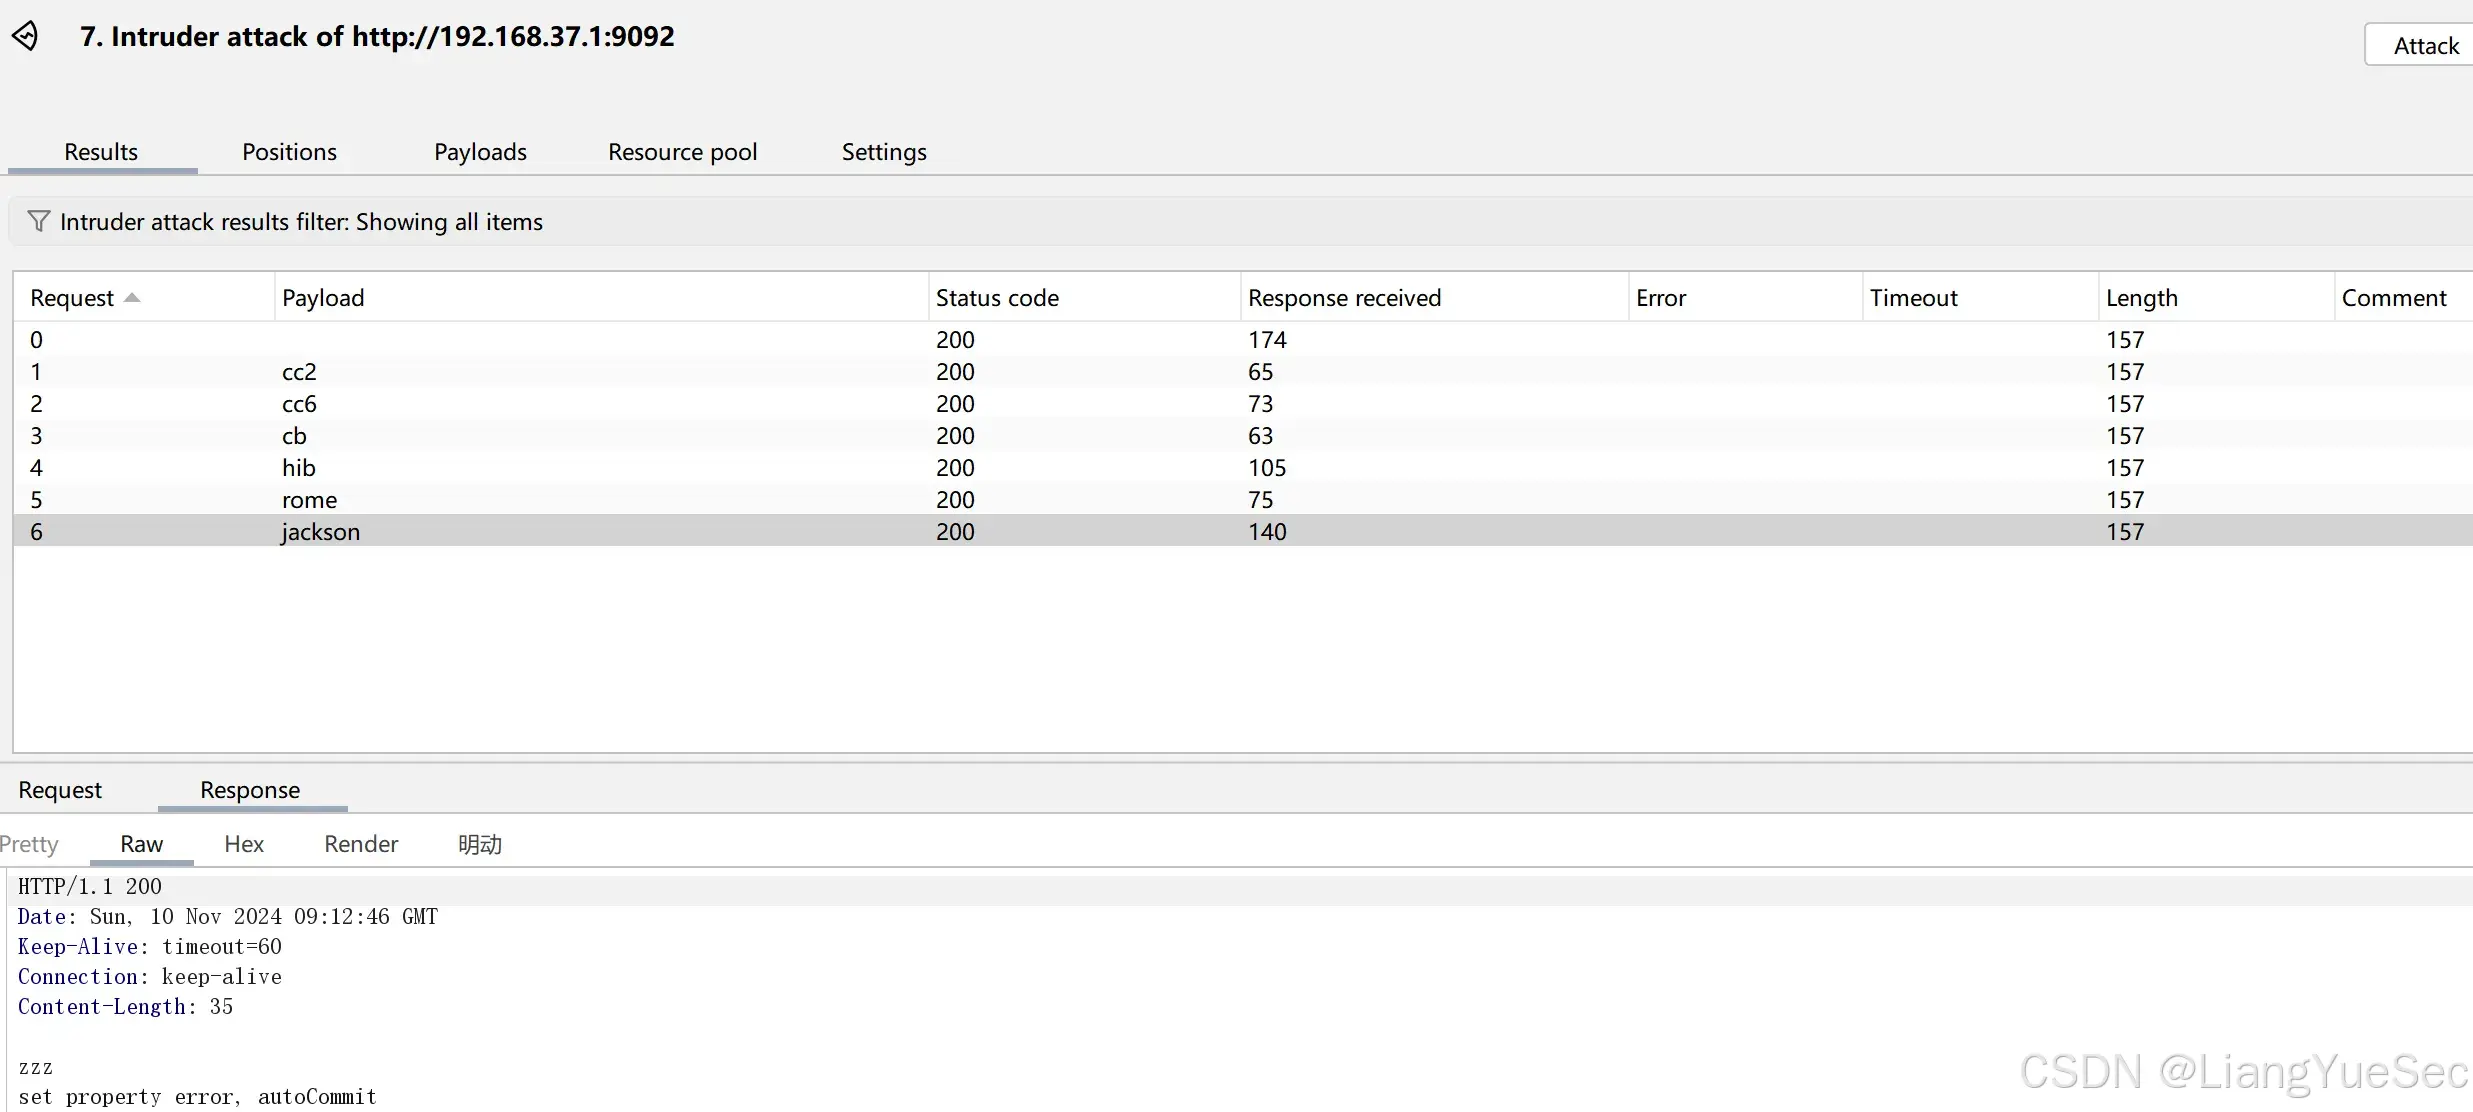The image size is (2473, 1112).
Task: Open the Positions tab
Action: point(289,152)
